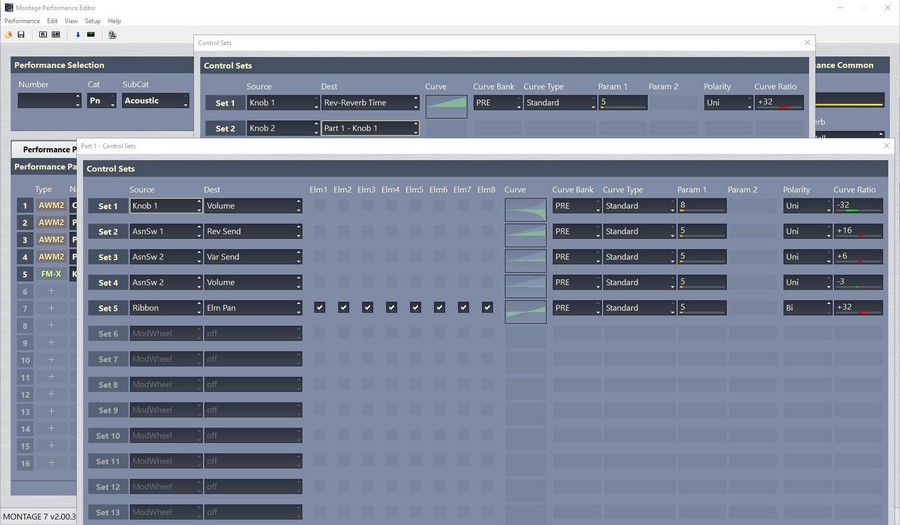The image size is (900, 525).
Task: Click the green display toolbar icon
Action: 91,34
